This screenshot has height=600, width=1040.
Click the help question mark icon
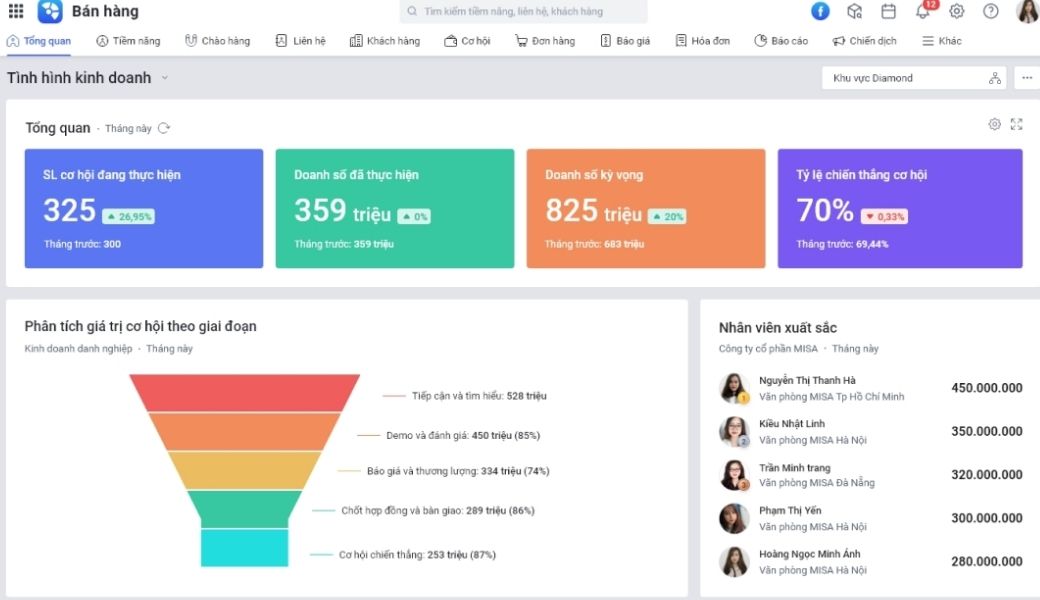click(991, 11)
